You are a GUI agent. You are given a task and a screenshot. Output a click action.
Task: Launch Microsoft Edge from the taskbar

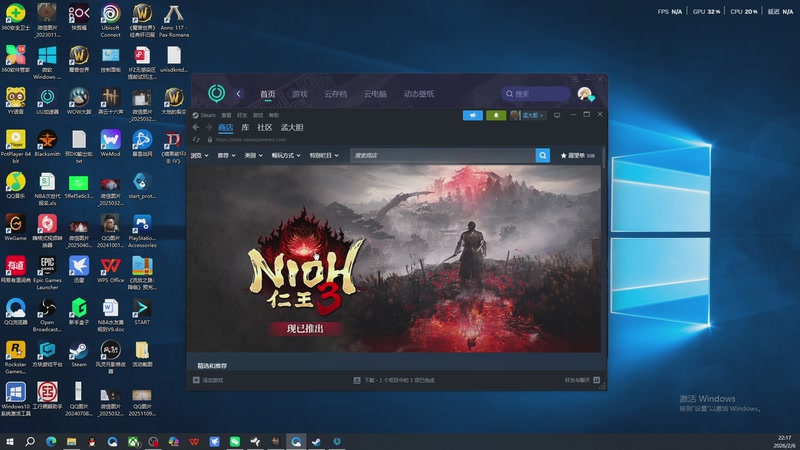[51, 441]
